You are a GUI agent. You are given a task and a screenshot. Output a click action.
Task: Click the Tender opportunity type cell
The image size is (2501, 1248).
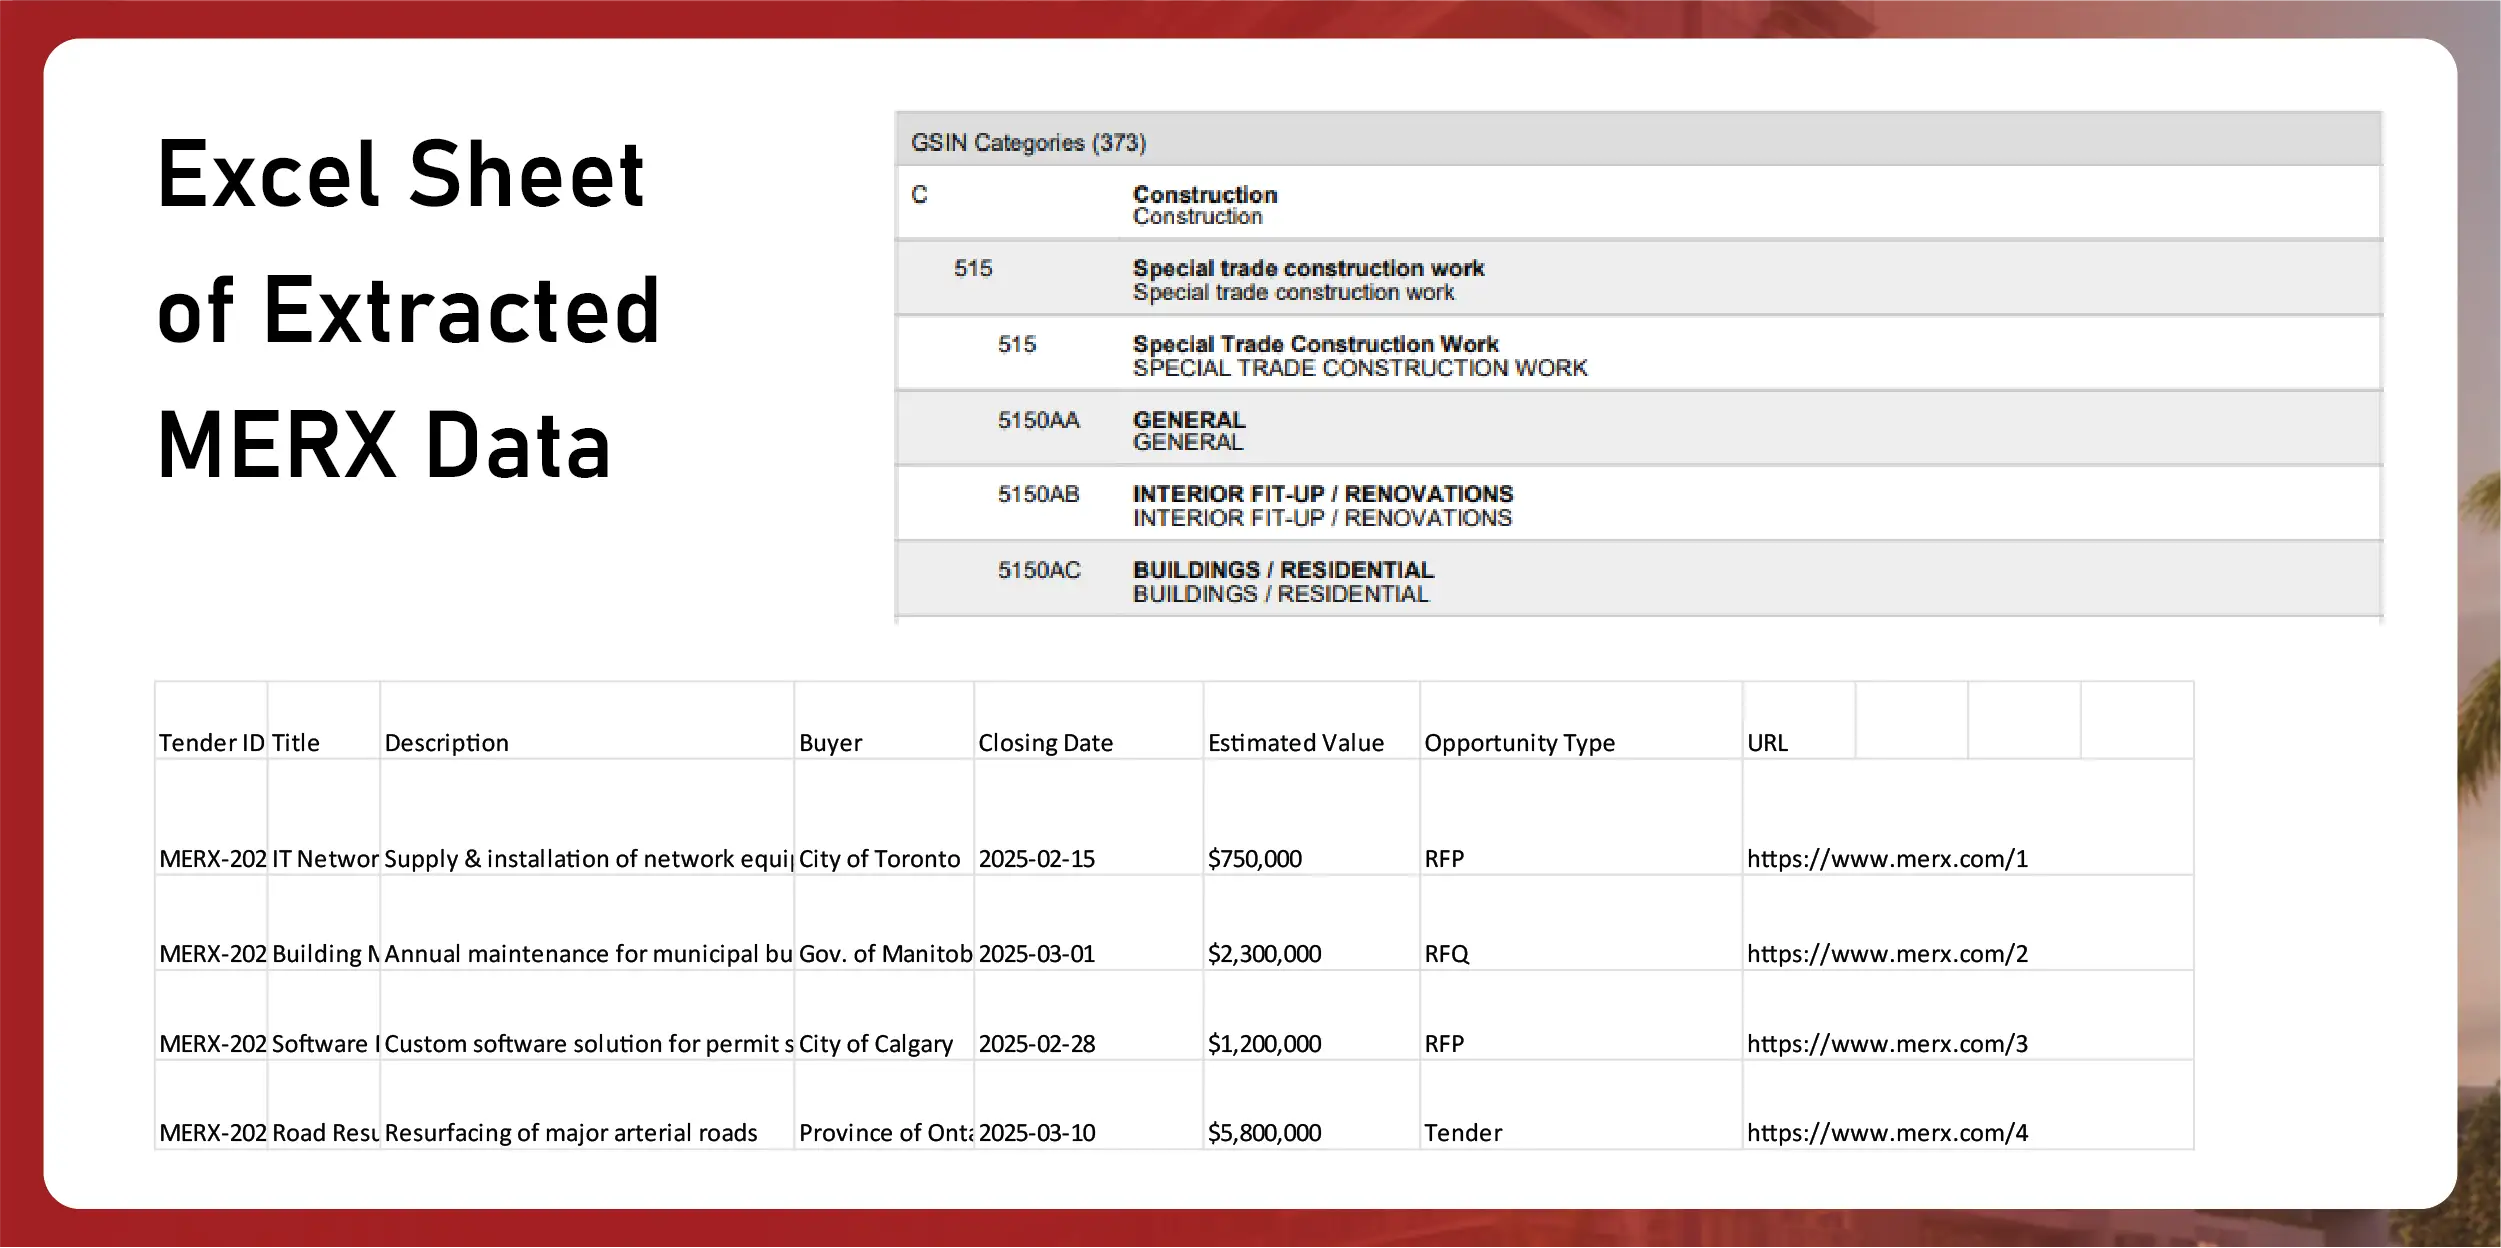click(x=1462, y=1133)
